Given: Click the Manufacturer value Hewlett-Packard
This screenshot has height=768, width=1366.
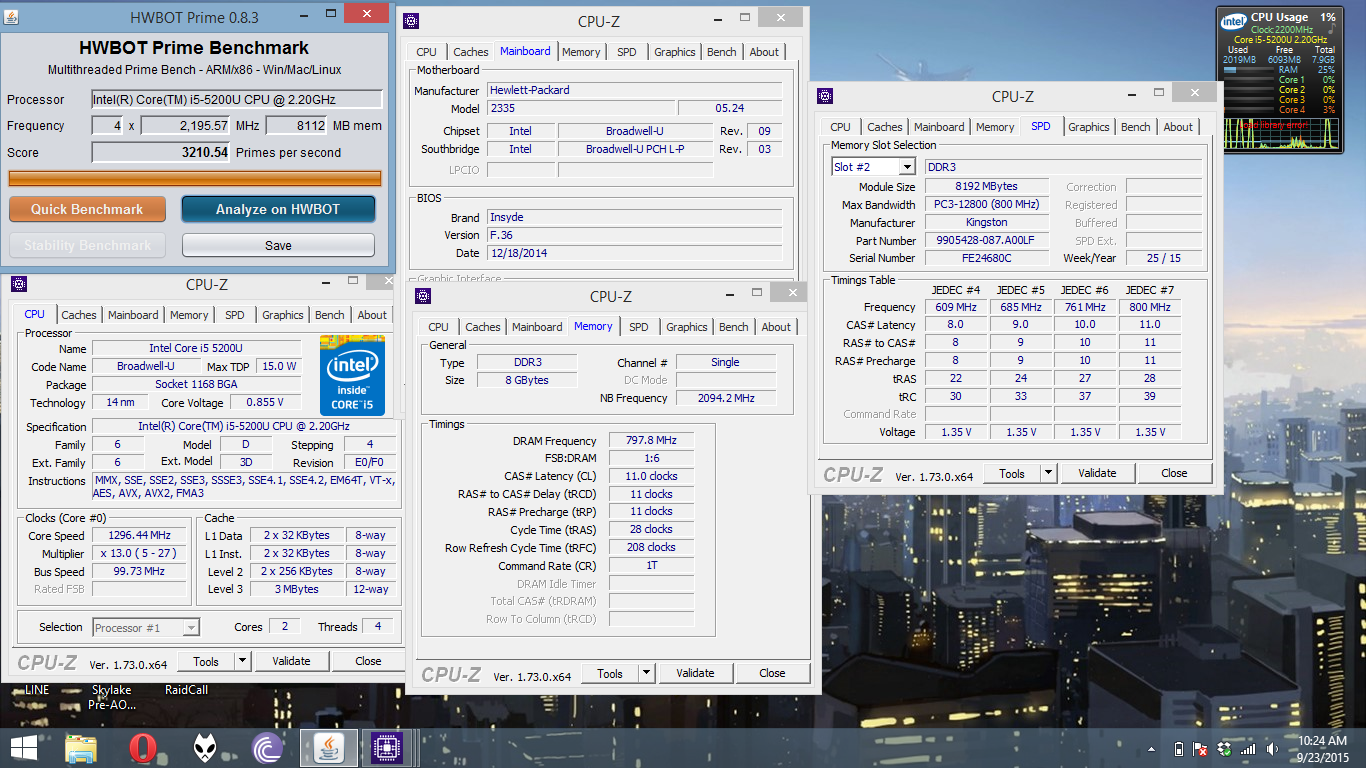Looking at the screenshot, I should click(635, 90).
